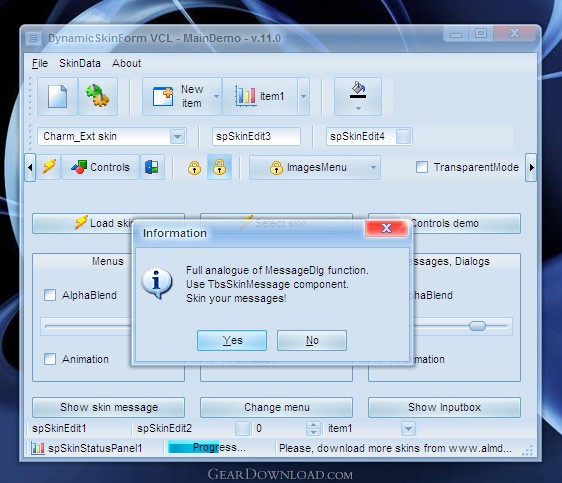Decrease the spin edit value with down arrow
This screenshot has height=483, width=562.
coord(314,432)
